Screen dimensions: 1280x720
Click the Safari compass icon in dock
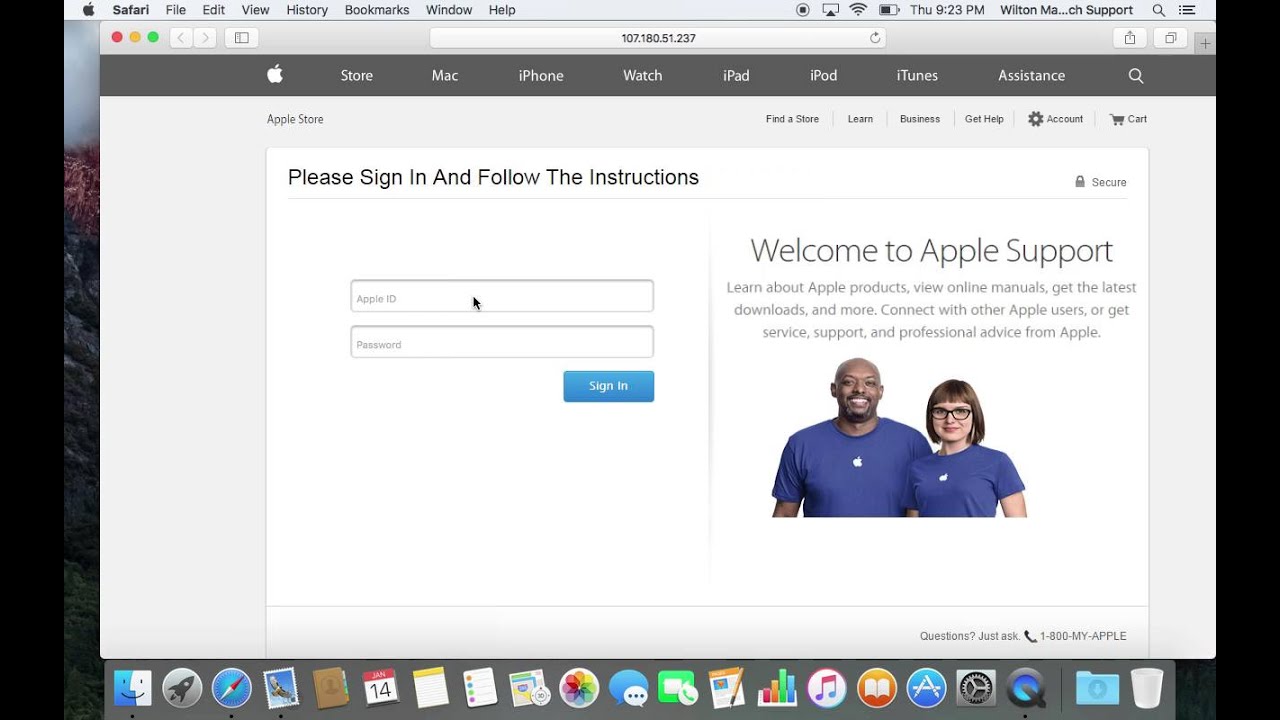click(232, 688)
